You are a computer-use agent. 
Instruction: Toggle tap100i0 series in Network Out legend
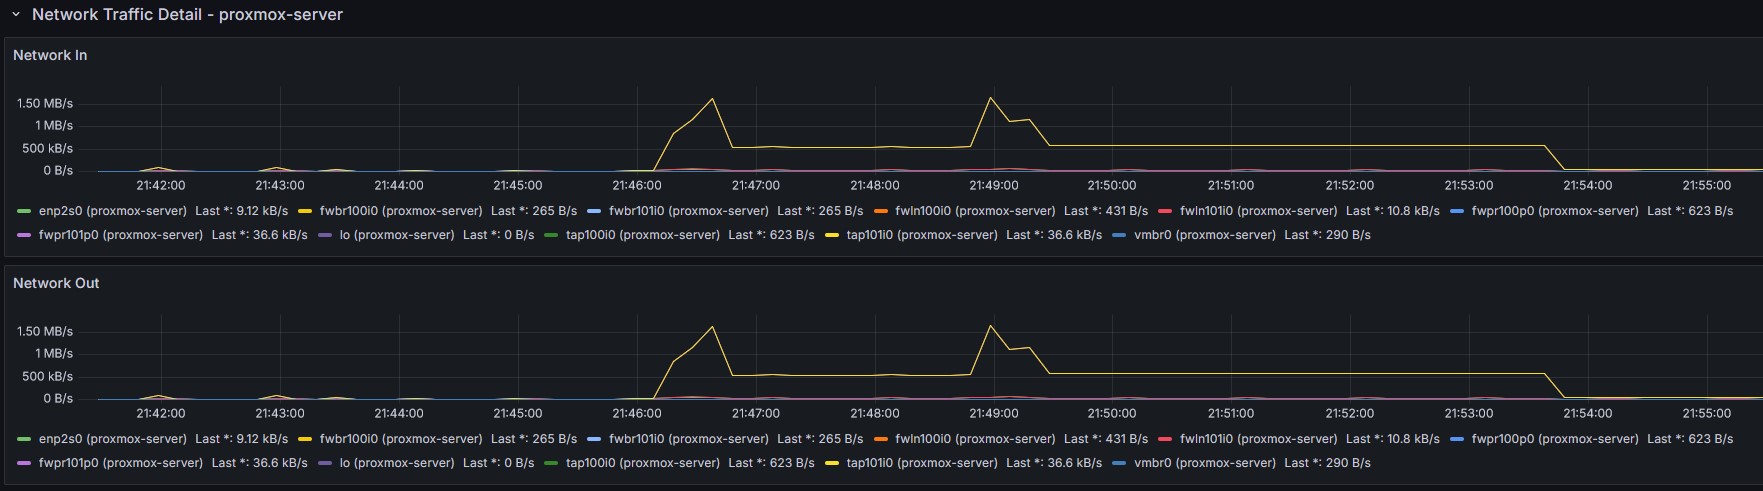[643, 463]
